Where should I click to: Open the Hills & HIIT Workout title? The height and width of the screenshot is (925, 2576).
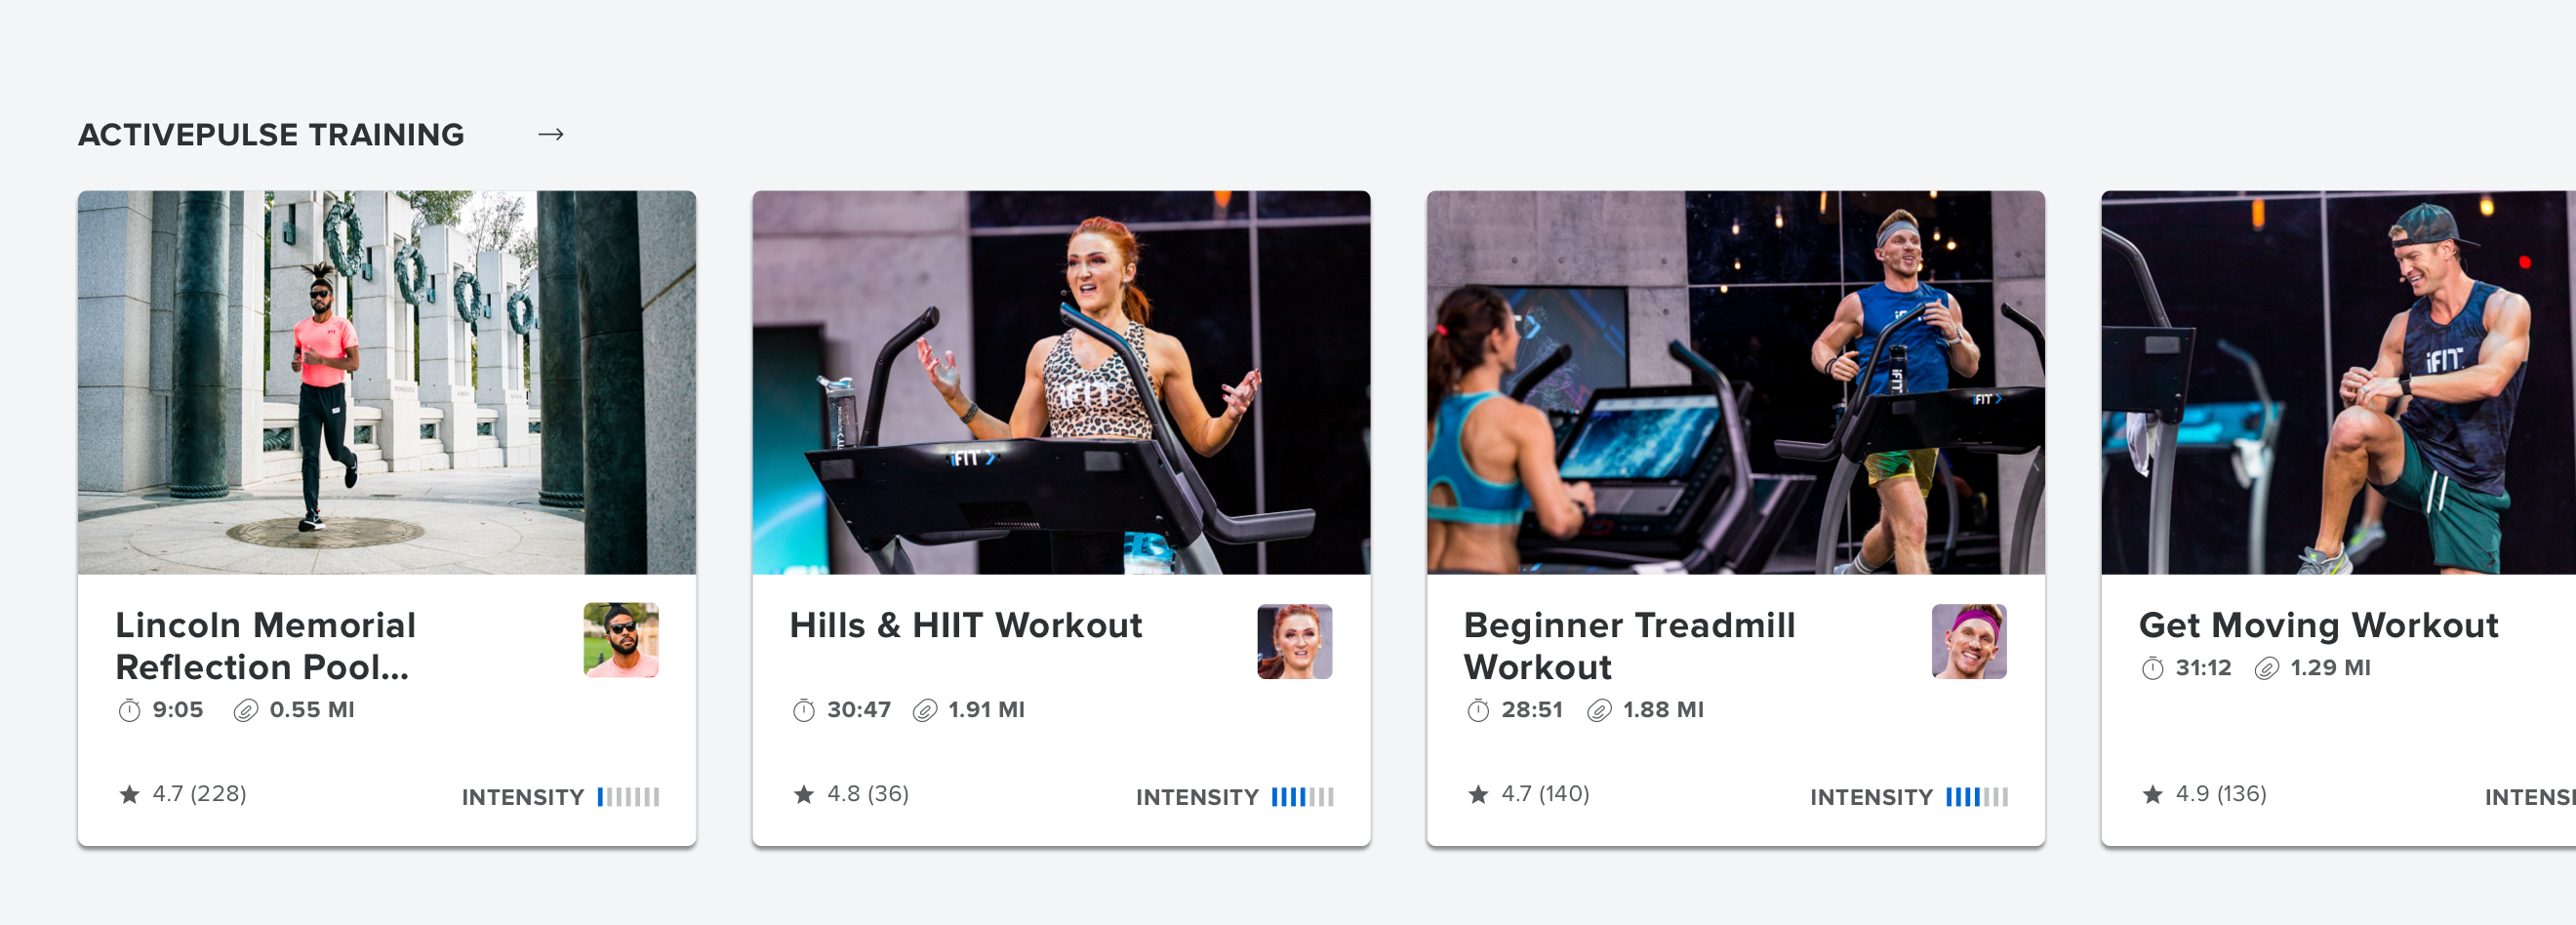coord(966,625)
